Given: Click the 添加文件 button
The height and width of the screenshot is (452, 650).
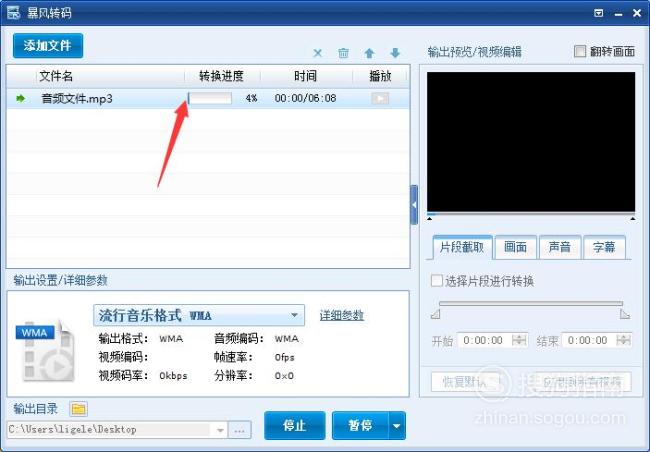Looking at the screenshot, I should point(48,46).
